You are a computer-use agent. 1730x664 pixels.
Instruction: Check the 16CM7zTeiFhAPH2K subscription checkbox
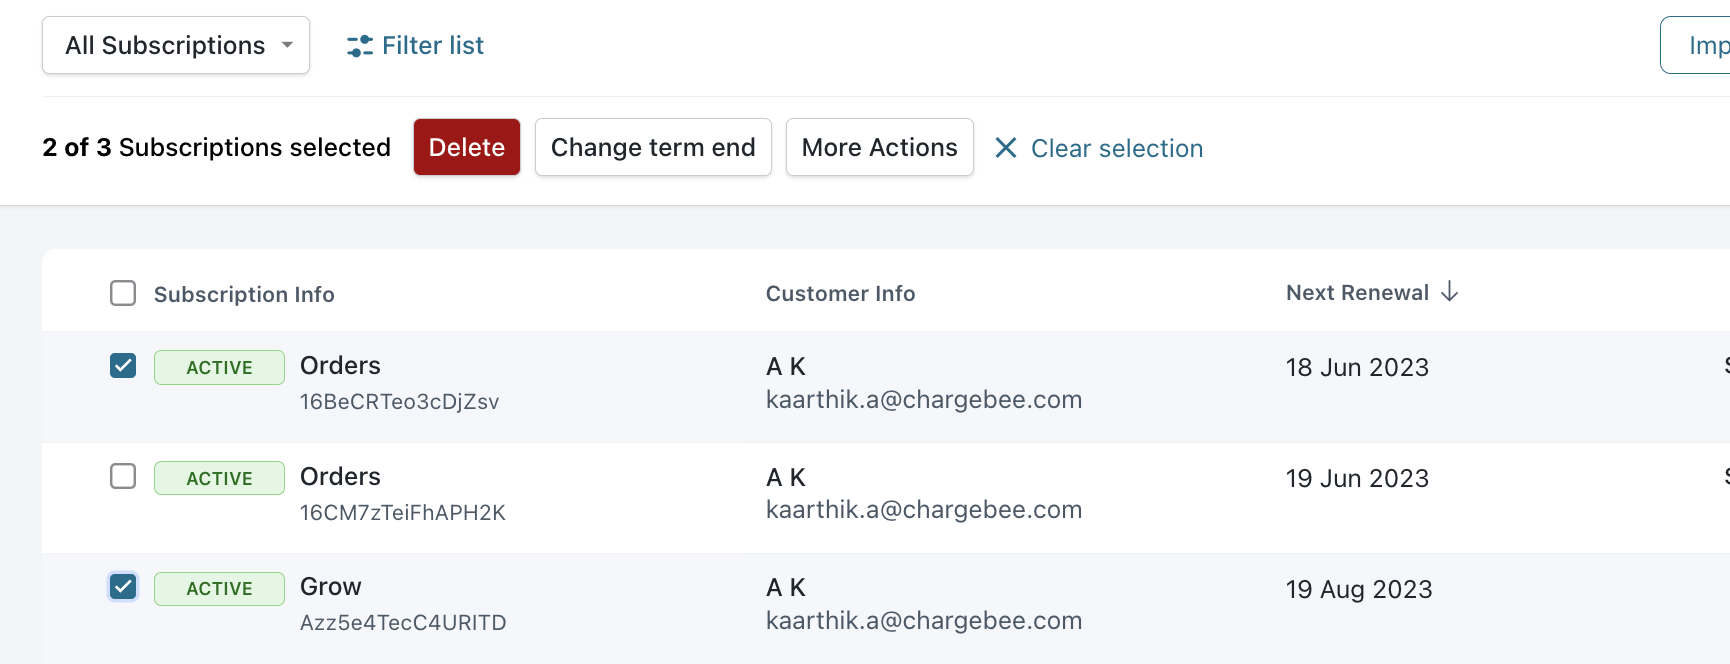[123, 476]
